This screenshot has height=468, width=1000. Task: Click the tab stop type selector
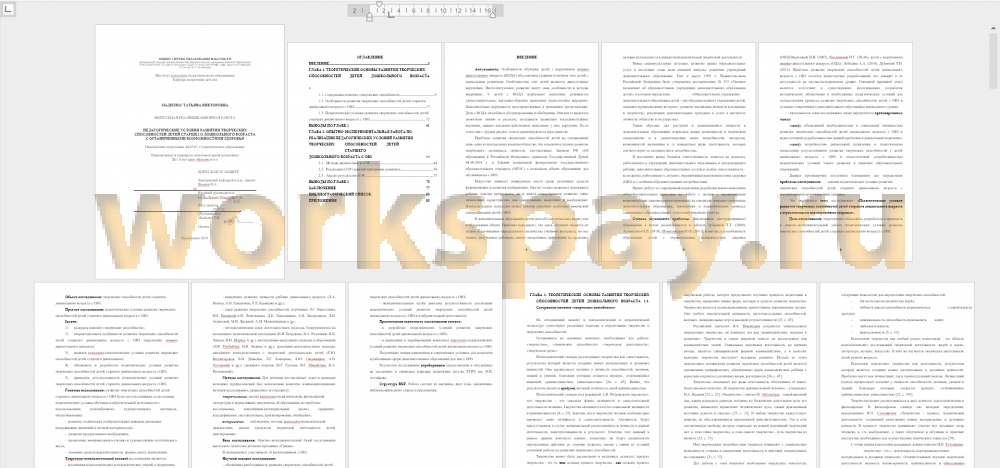(6, 9)
